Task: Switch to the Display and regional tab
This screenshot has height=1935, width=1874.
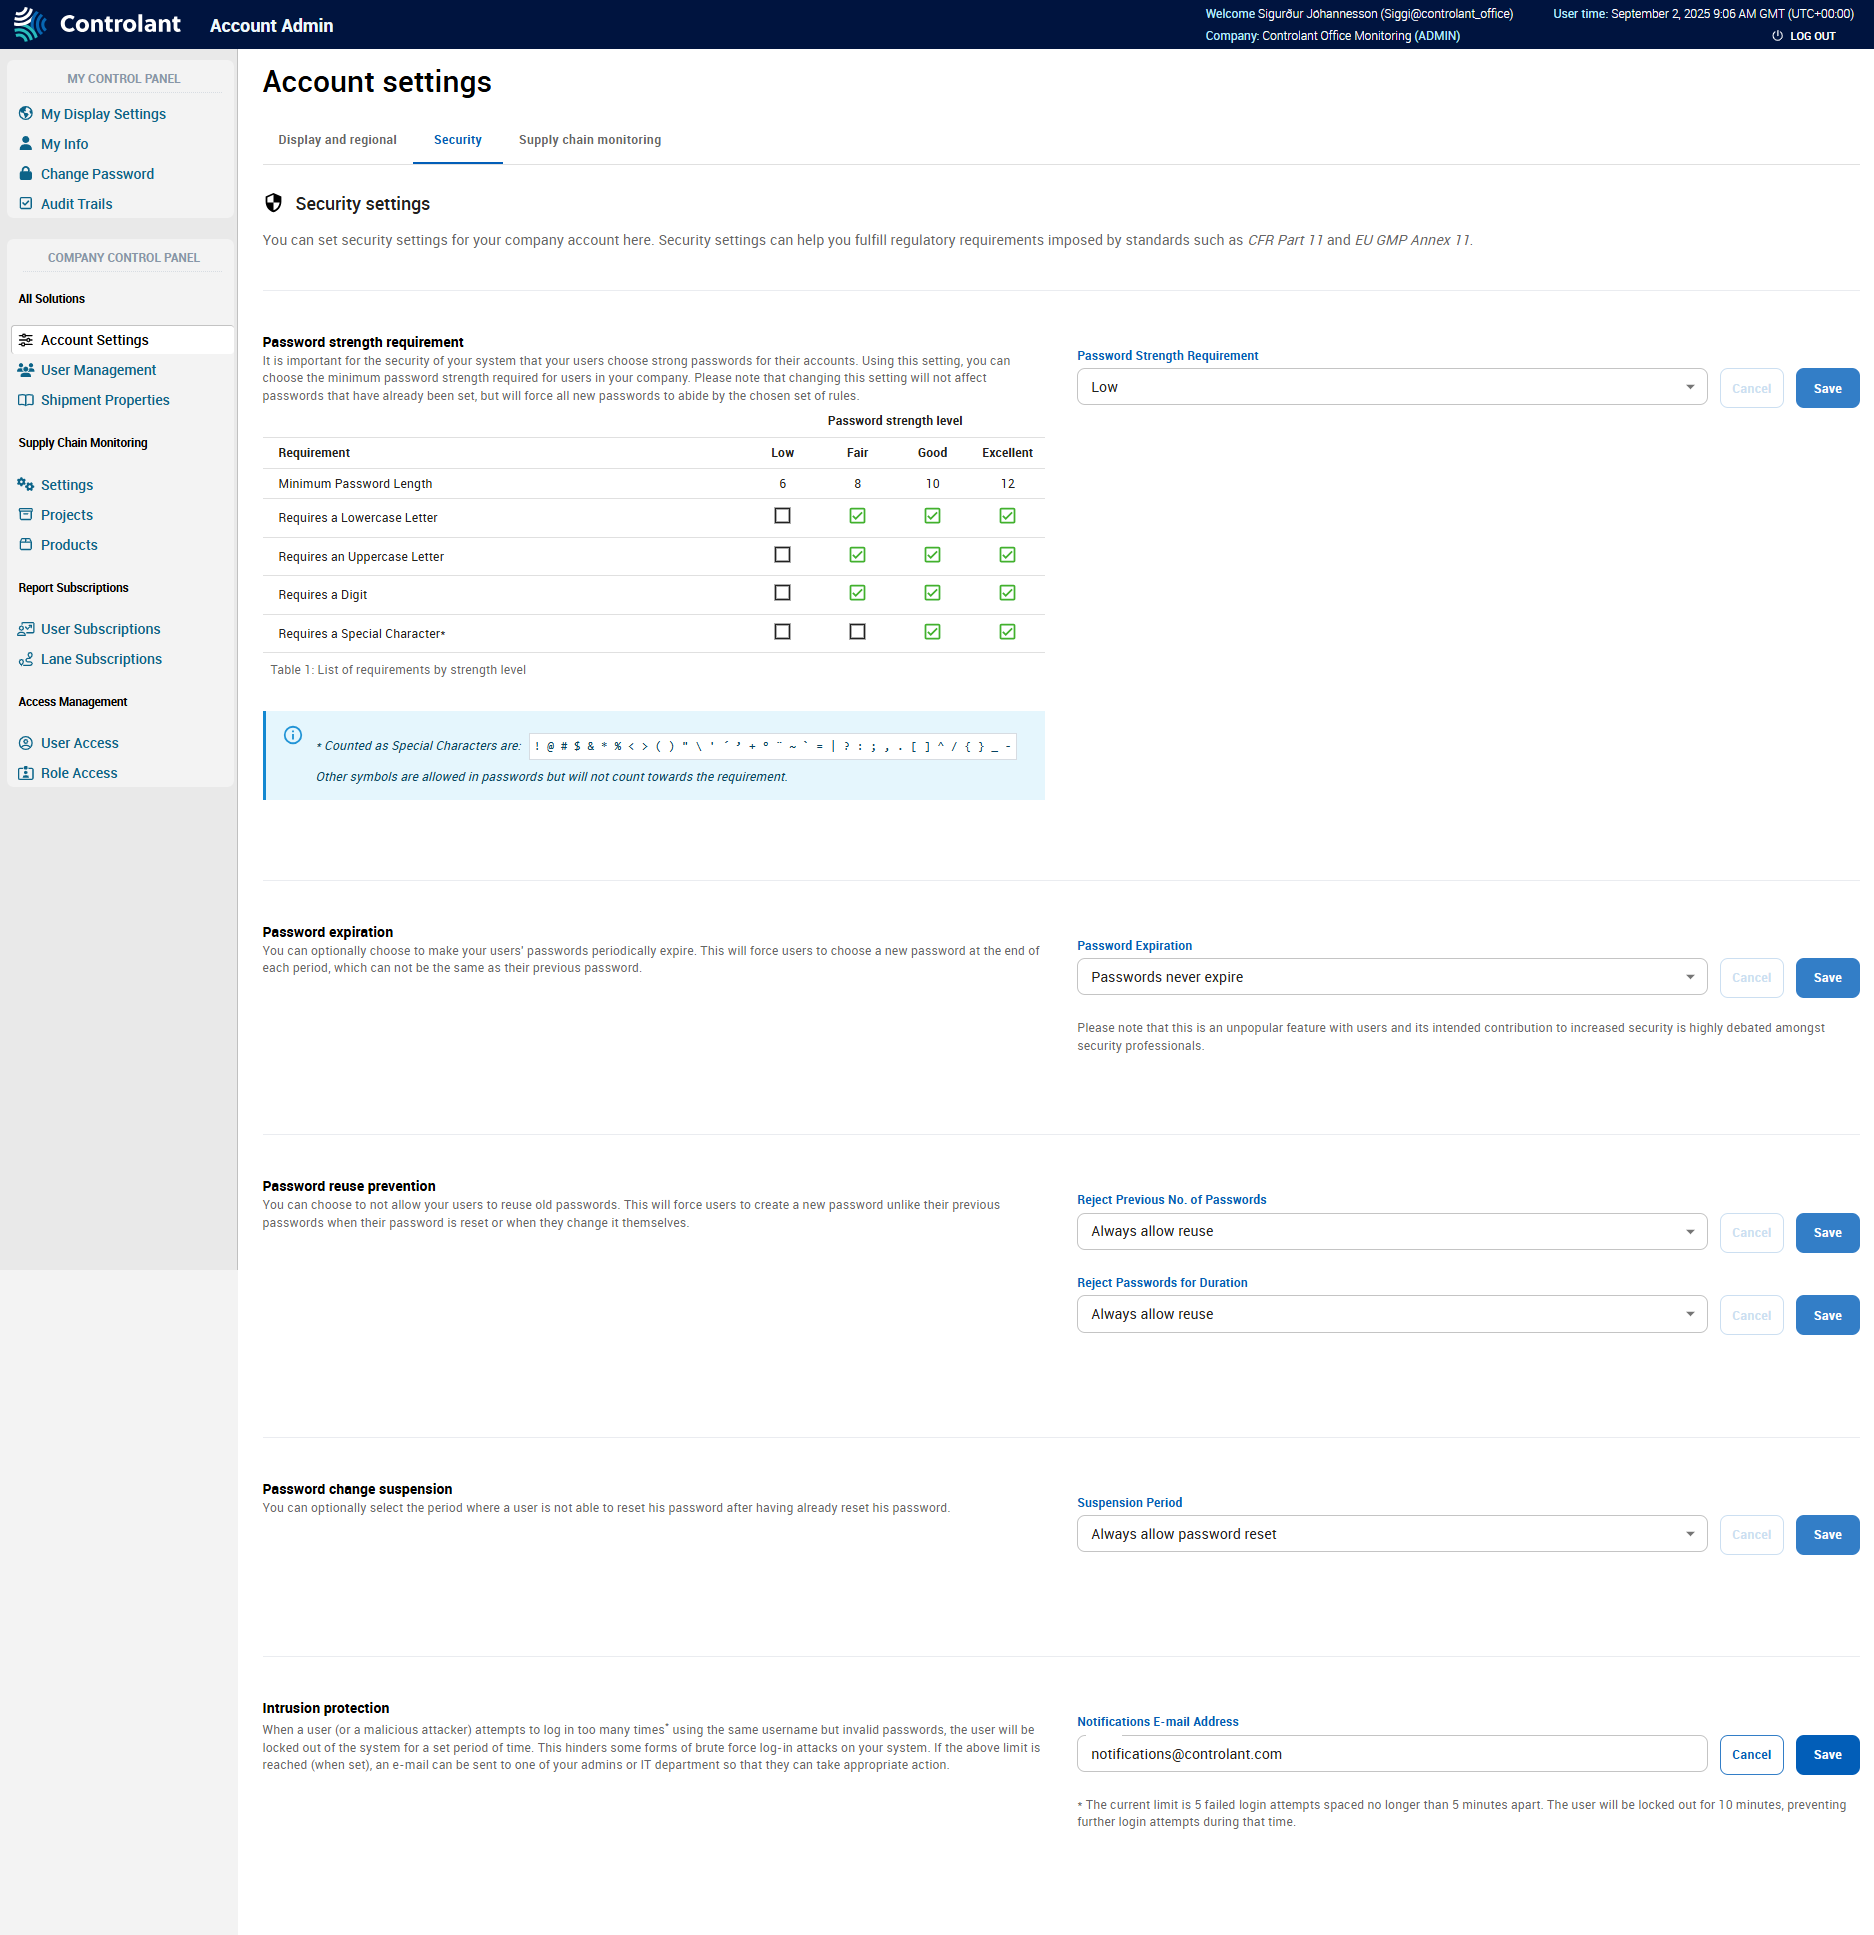Action: (337, 140)
